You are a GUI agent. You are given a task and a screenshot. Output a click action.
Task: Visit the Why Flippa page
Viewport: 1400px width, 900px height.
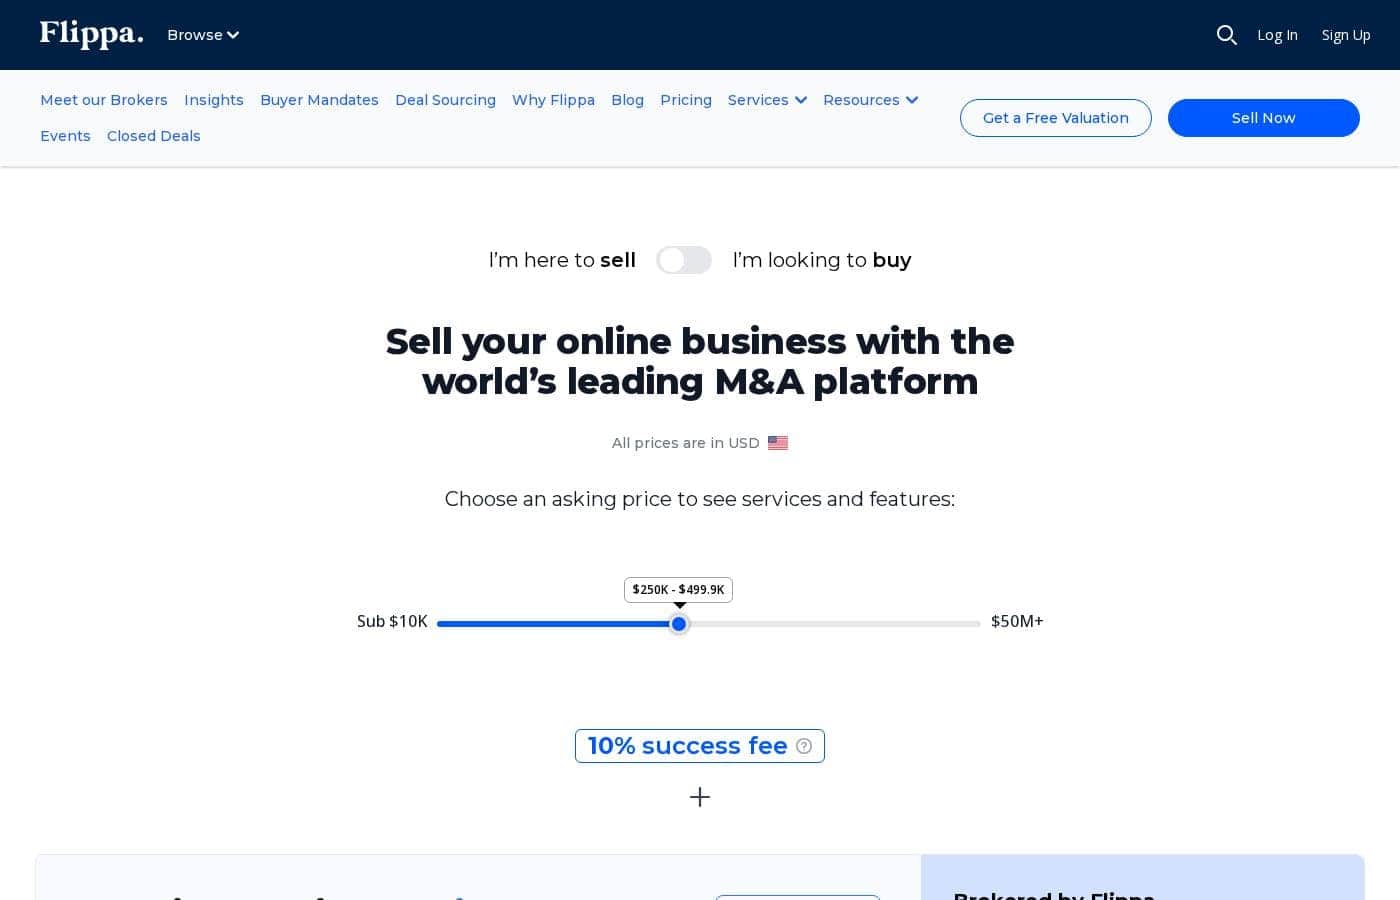(553, 100)
